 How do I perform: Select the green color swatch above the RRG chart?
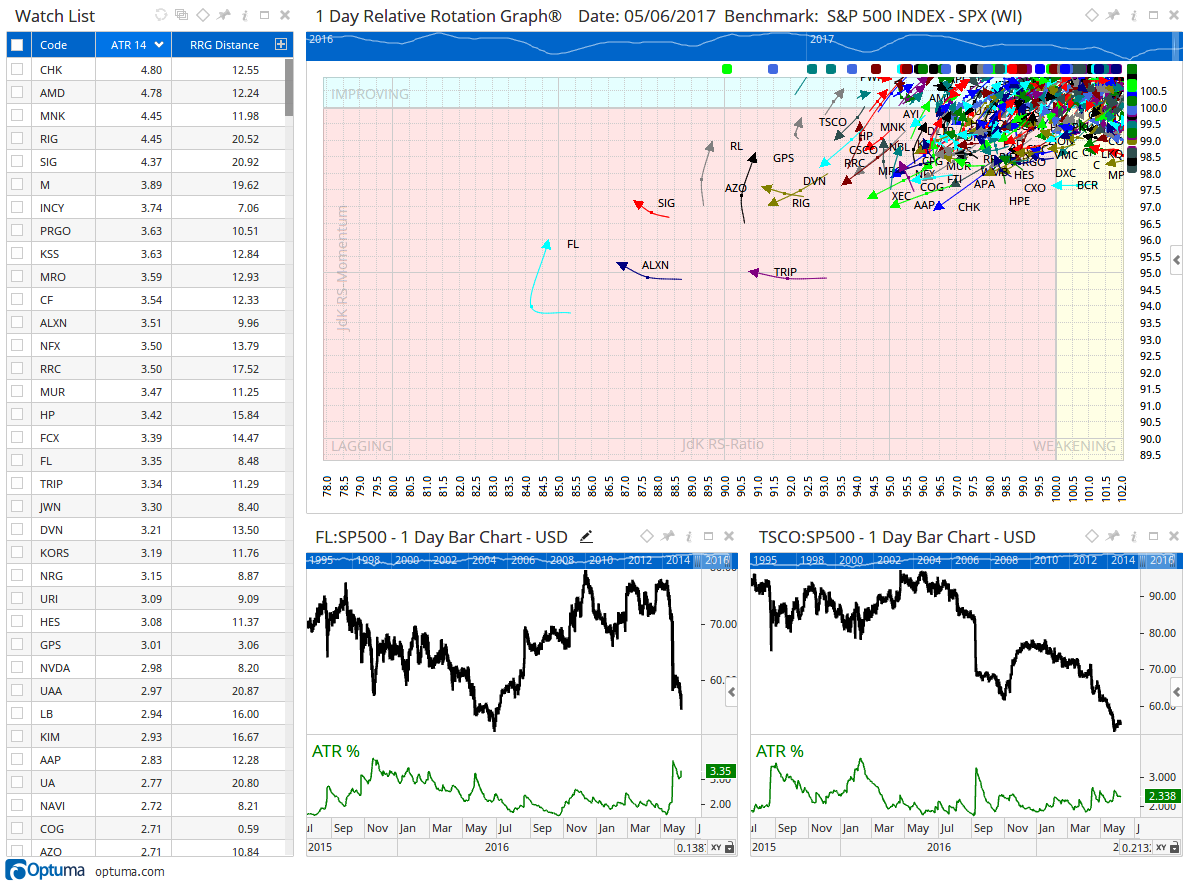(726, 68)
